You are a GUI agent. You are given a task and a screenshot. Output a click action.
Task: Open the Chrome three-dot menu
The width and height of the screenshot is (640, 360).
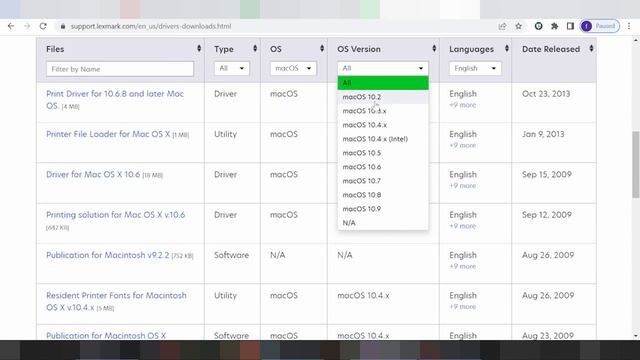[629, 26]
